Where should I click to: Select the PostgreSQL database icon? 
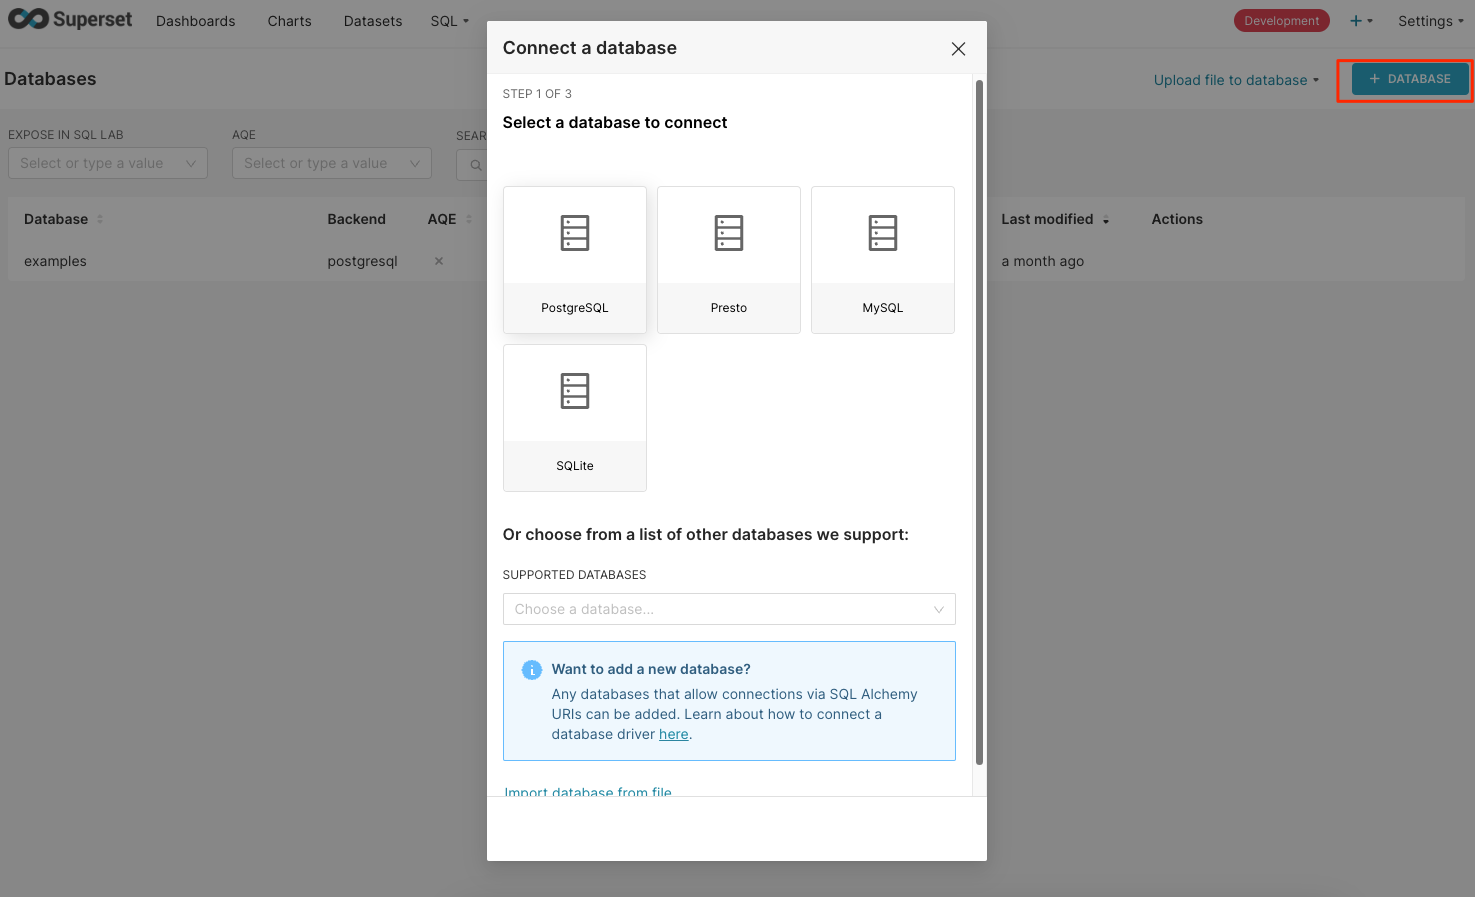pos(574,233)
